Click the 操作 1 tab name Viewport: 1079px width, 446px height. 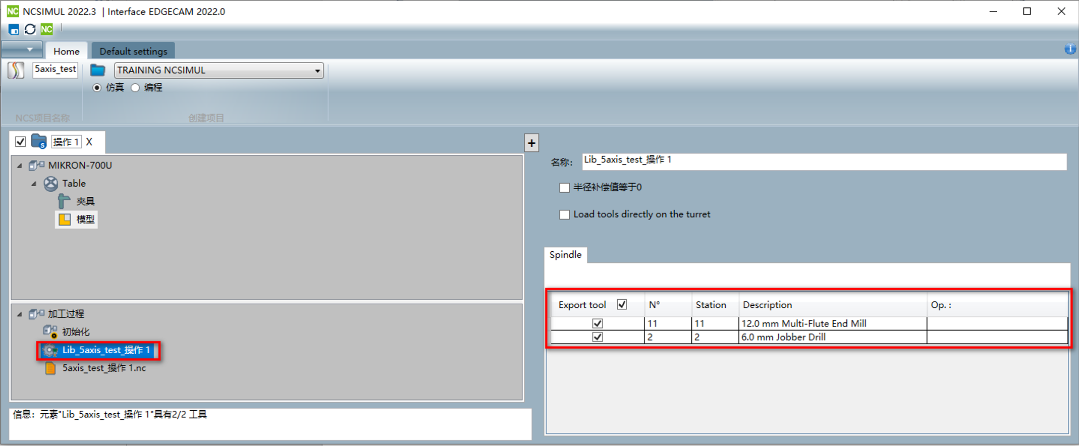point(66,142)
